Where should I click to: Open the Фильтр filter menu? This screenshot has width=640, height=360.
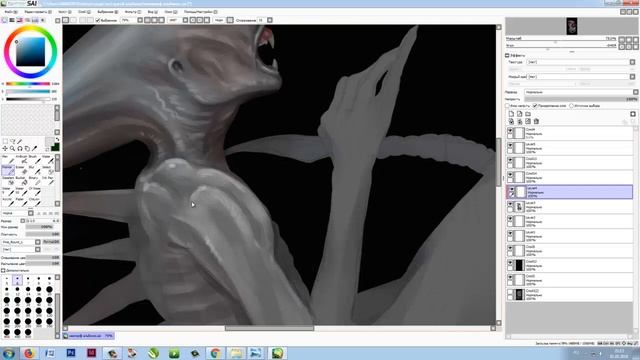133,12
